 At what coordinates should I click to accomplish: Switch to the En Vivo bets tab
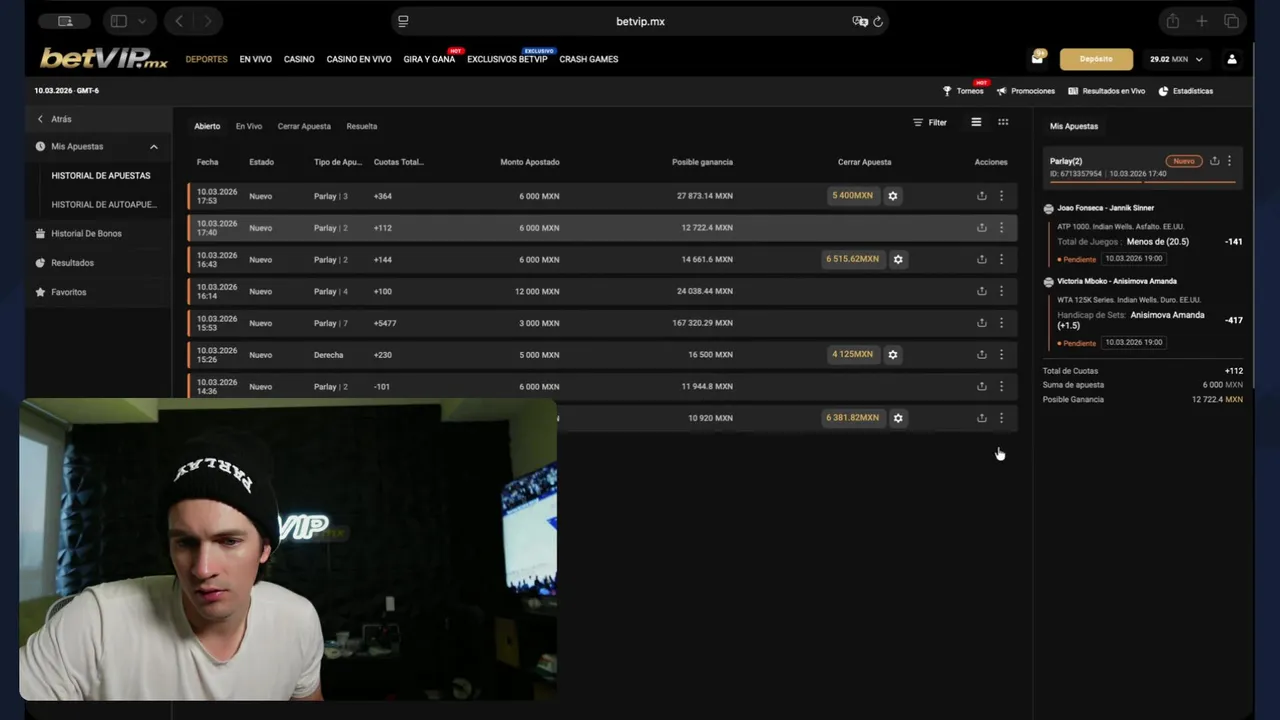tap(249, 126)
